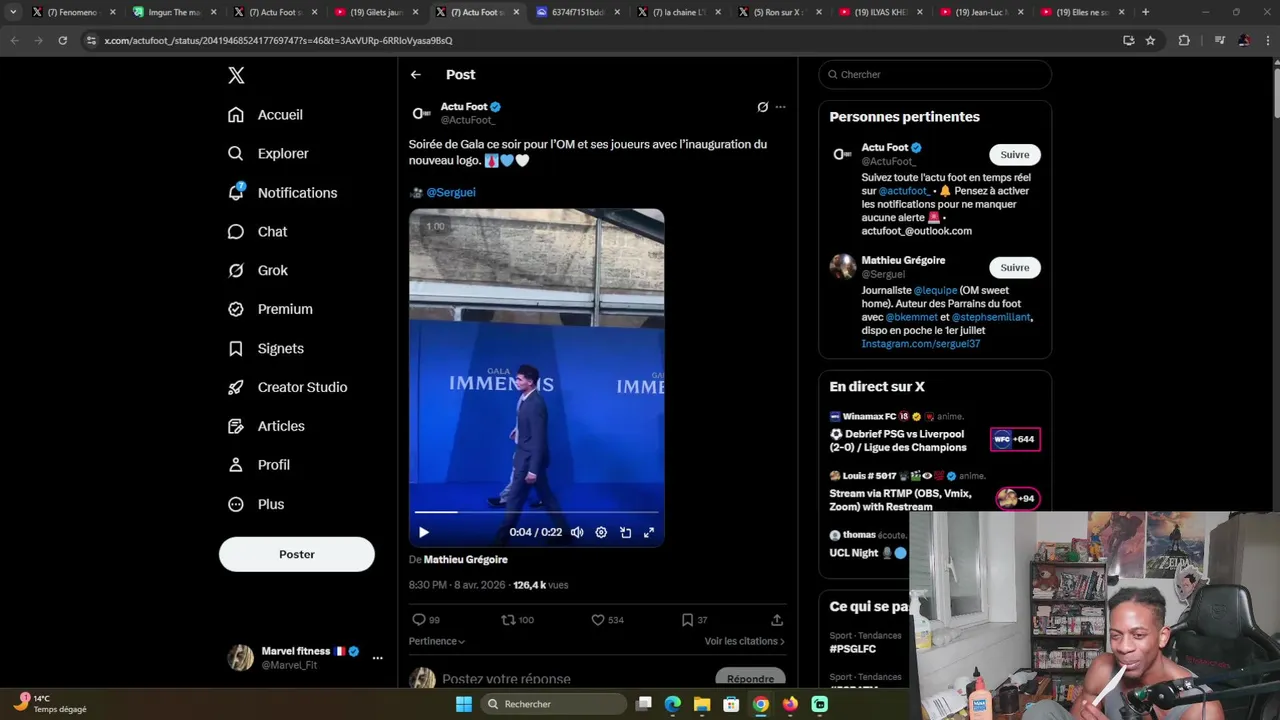Image resolution: width=1280 pixels, height=720 pixels.
Task: Click taskbar Rechercher search box
Action: coord(553,704)
